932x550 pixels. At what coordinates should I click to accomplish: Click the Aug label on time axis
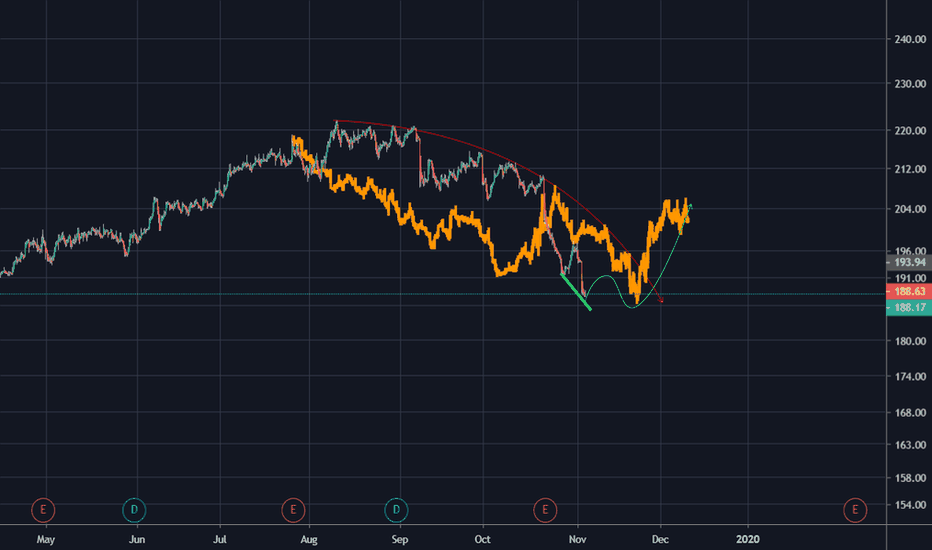tap(309, 539)
